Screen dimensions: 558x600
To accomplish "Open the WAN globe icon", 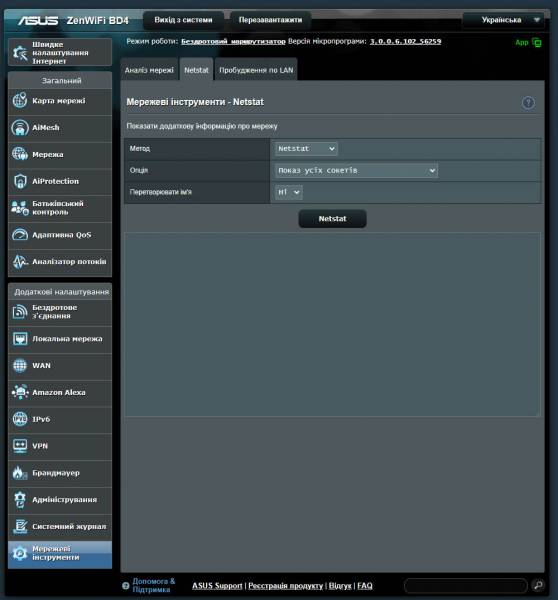I will click(x=20, y=366).
